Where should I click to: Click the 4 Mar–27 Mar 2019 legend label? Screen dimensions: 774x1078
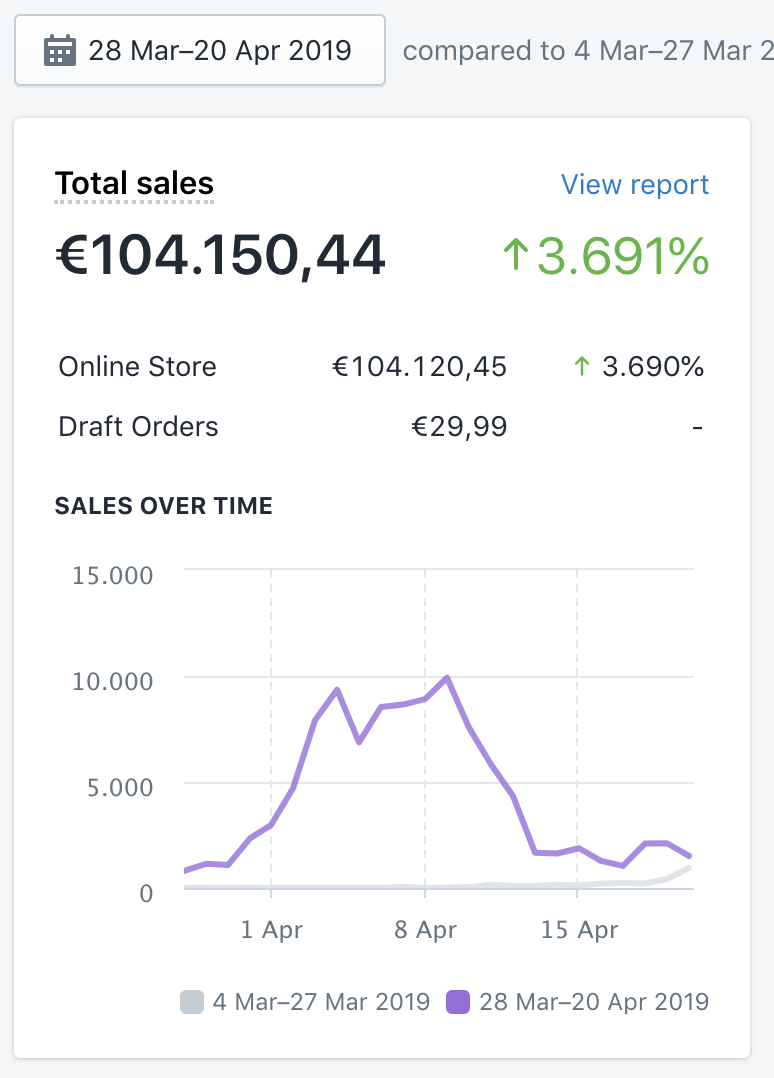321,1002
